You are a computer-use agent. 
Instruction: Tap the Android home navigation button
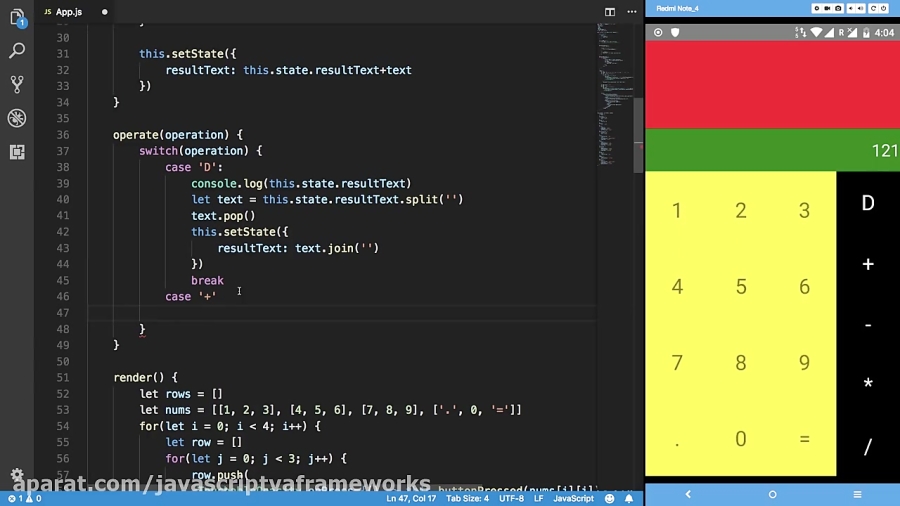coord(772,494)
